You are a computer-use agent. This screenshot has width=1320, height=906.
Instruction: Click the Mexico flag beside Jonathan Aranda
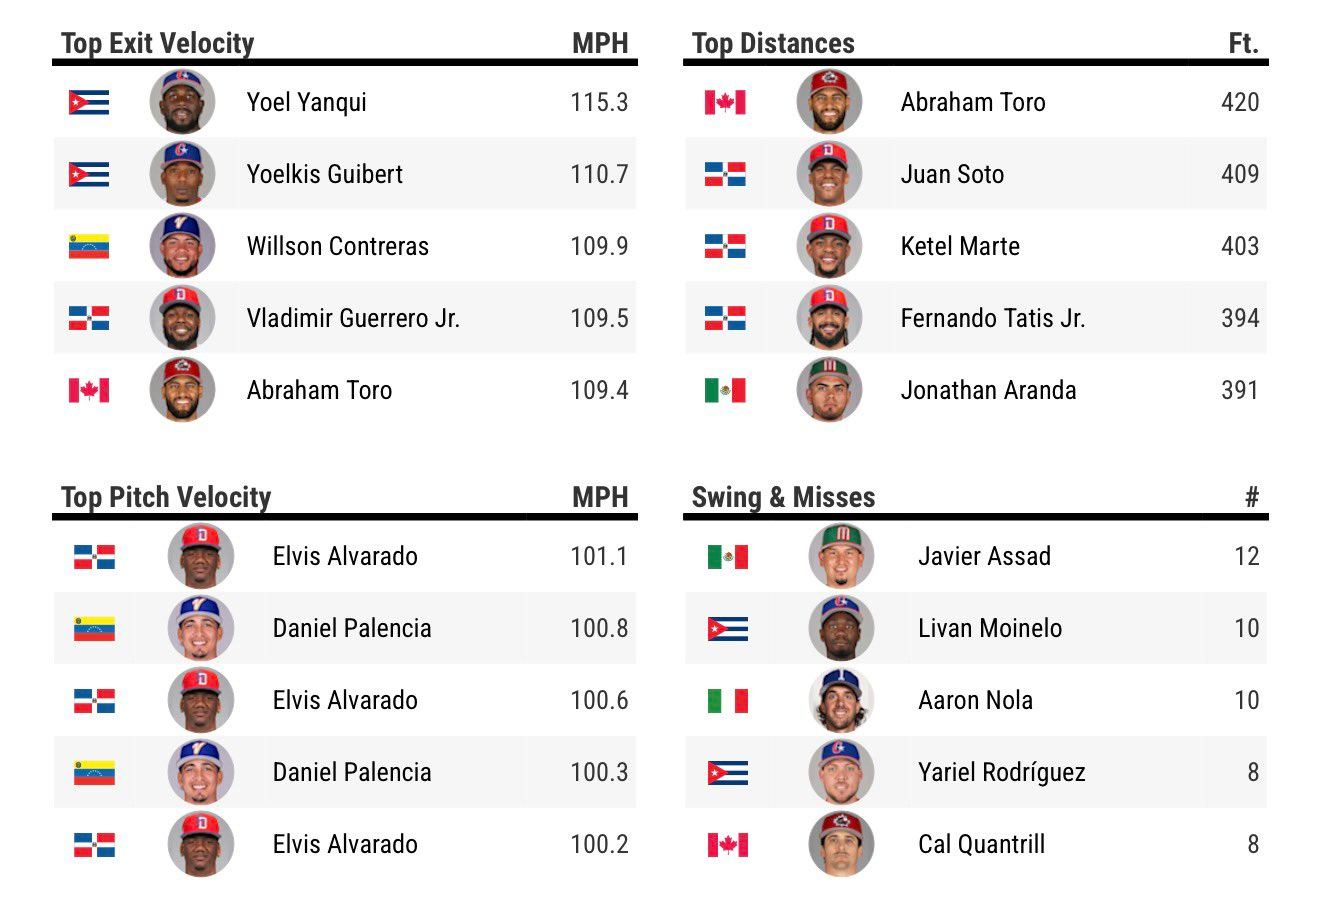point(725,390)
